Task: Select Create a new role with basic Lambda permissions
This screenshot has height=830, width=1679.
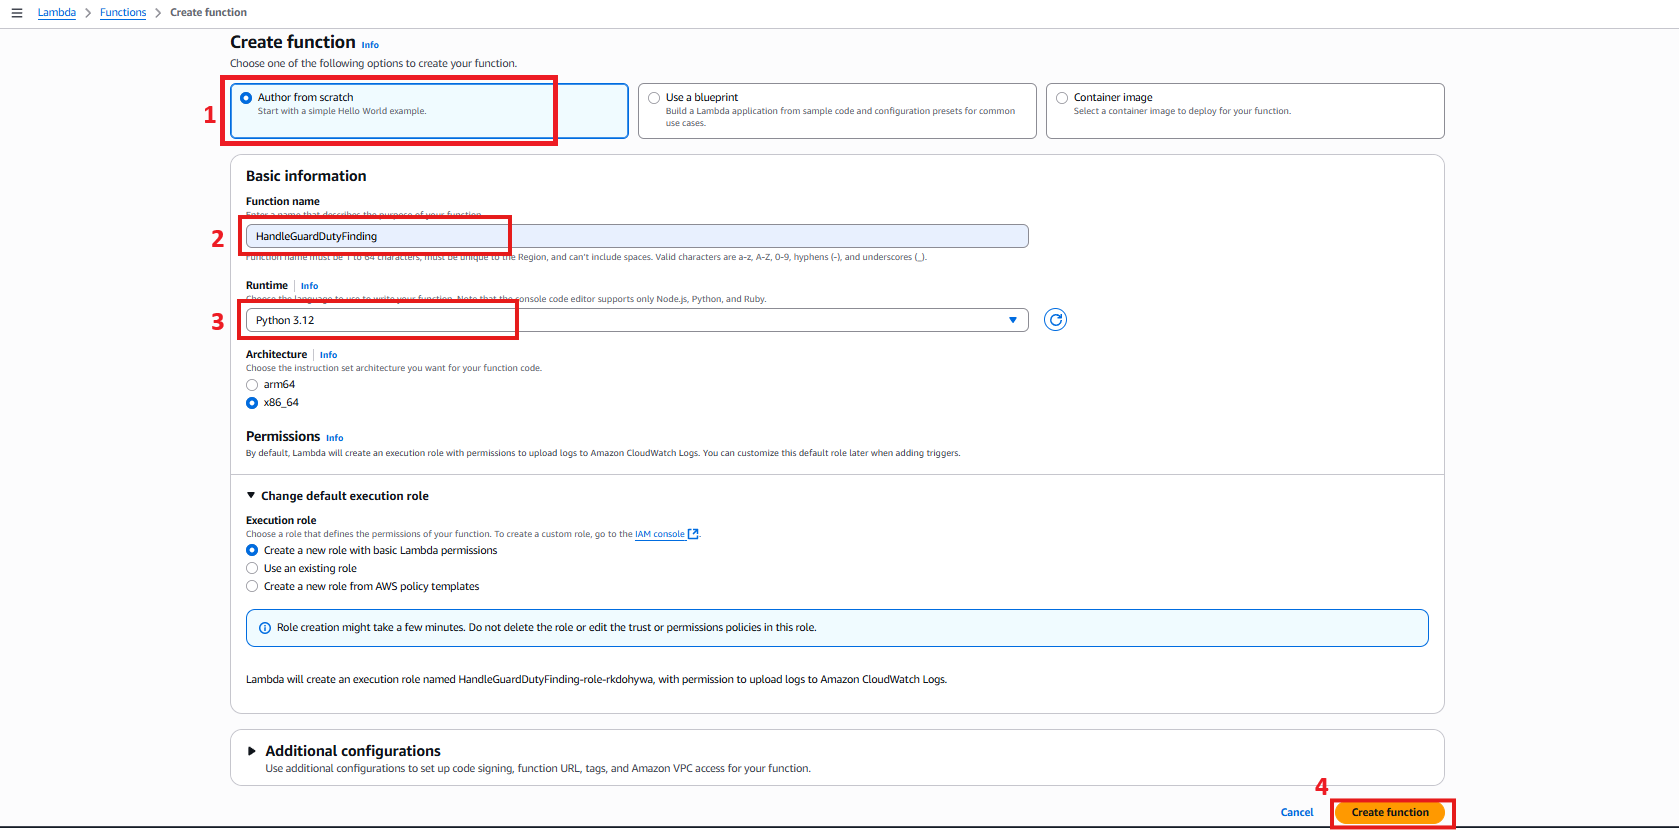Action: pyautogui.click(x=252, y=551)
